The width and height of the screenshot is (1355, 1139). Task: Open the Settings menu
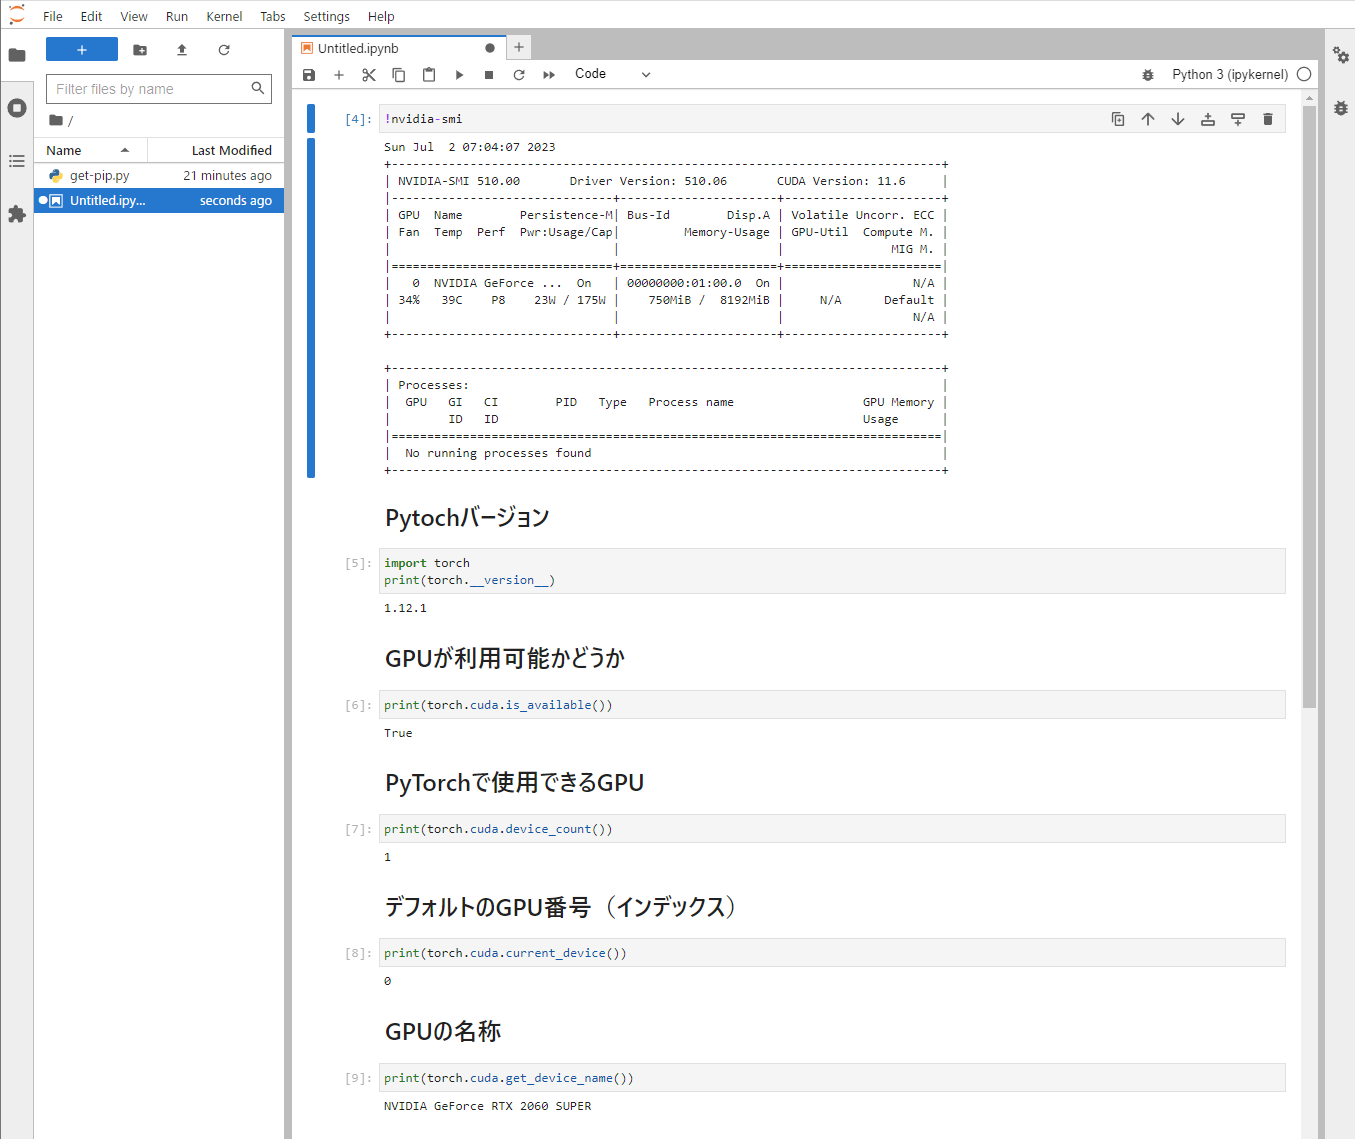(x=326, y=16)
